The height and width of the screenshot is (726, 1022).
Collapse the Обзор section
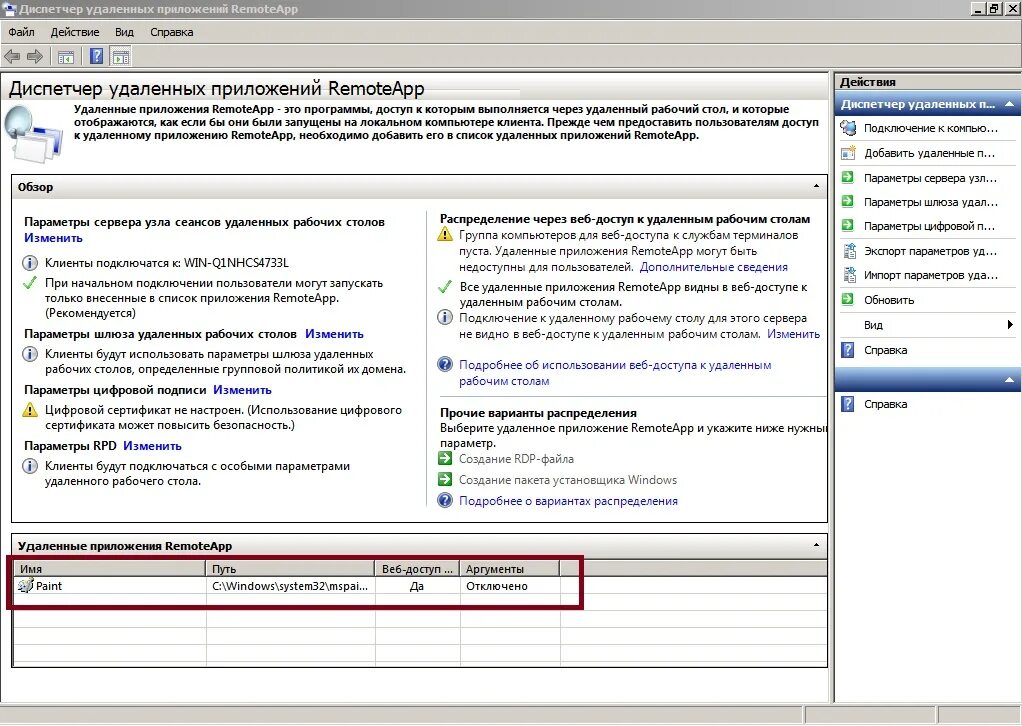click(x=816, y=186)
